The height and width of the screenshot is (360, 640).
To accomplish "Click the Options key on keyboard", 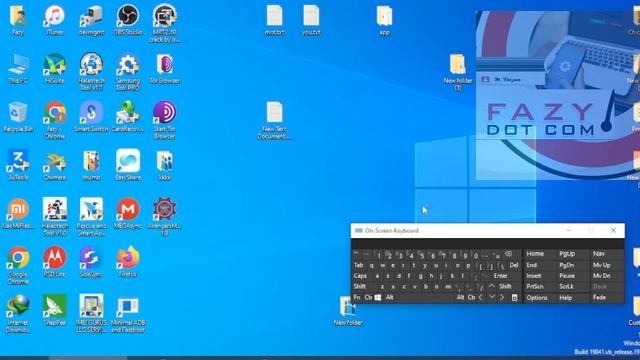I will (537, 298).
